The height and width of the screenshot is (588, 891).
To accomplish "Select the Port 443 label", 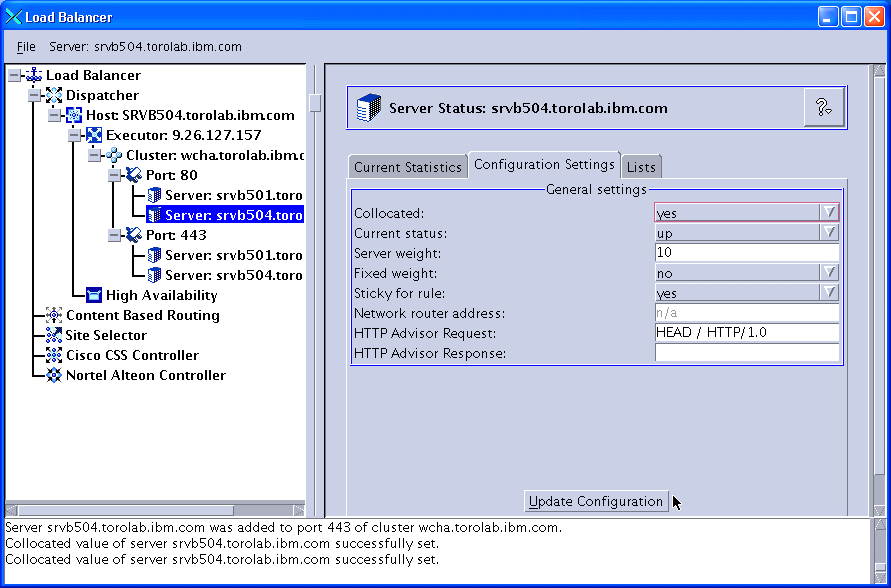I will [x=176, y=235].
